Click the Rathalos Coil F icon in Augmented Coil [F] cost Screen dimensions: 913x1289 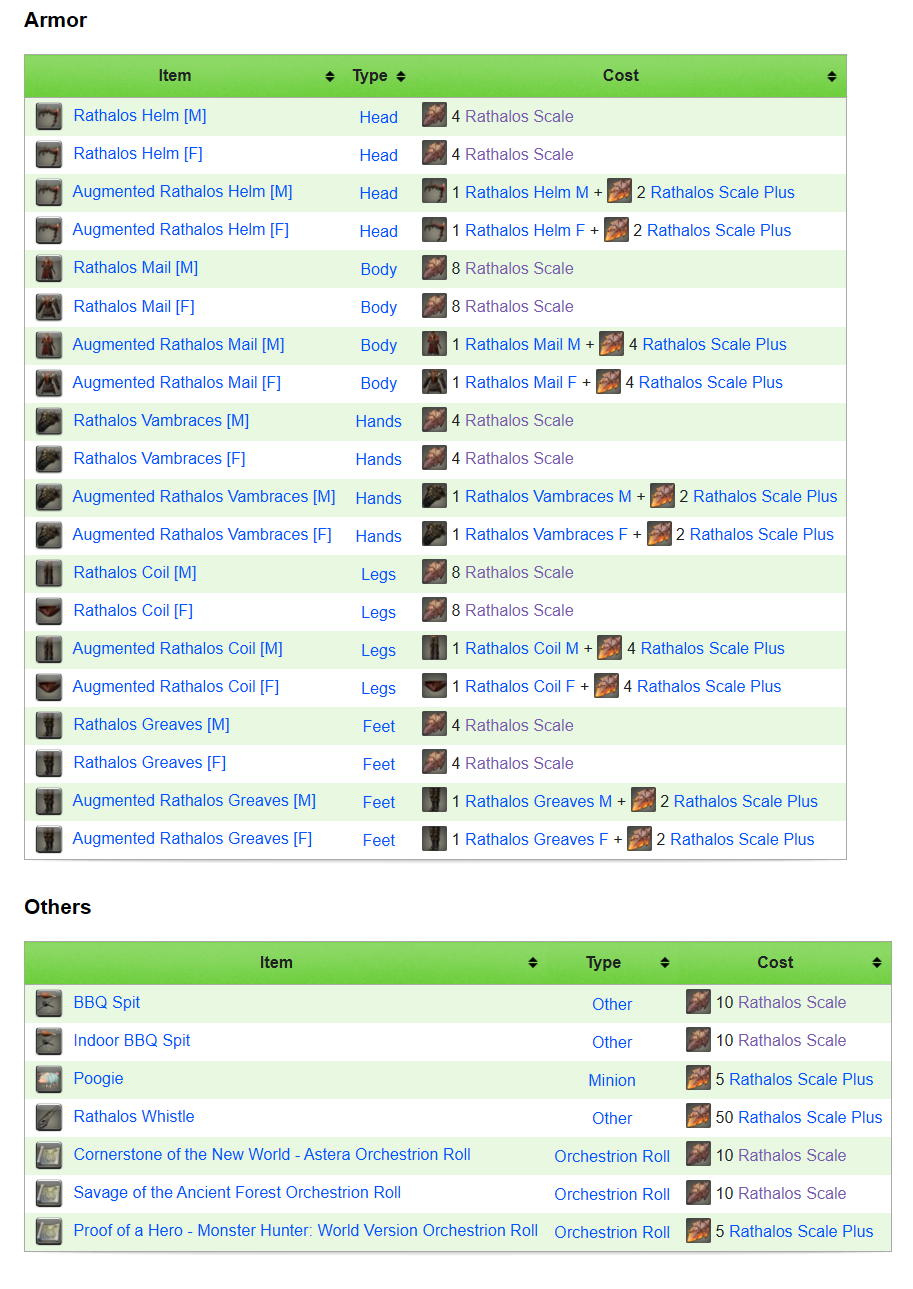click(434, 685)
